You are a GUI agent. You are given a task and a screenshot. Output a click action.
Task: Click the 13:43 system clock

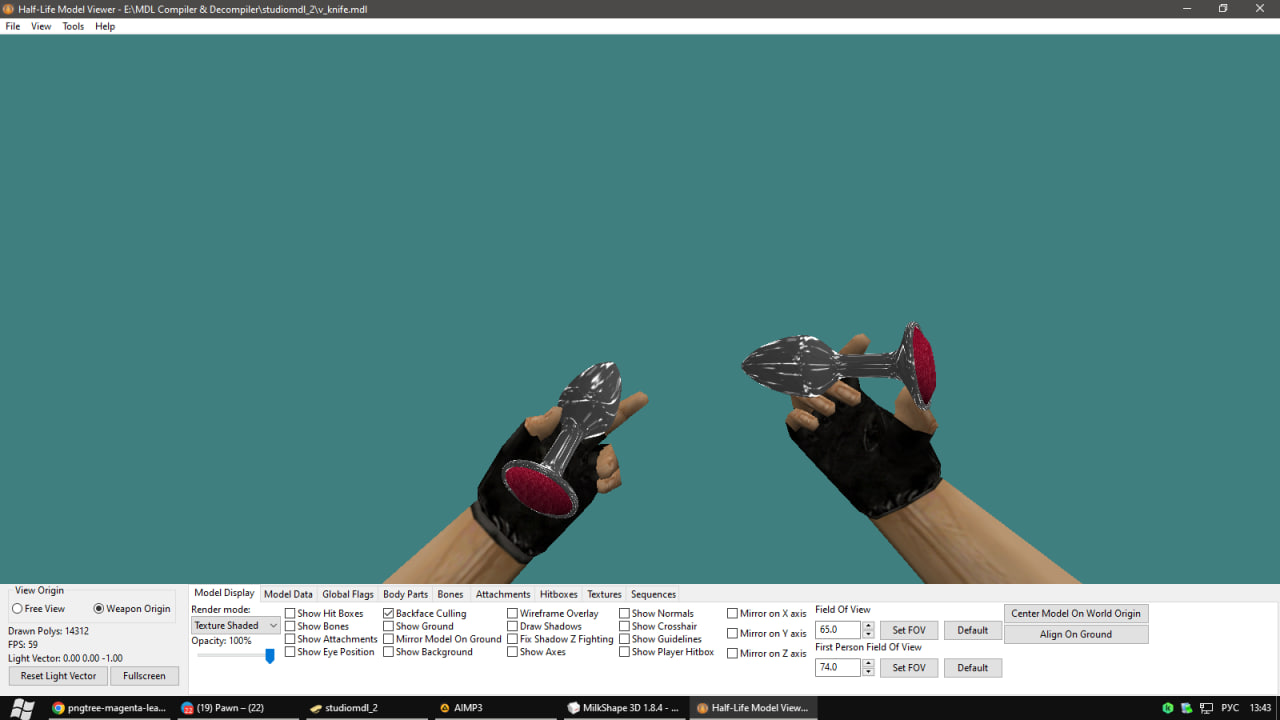pos(1260,708)
